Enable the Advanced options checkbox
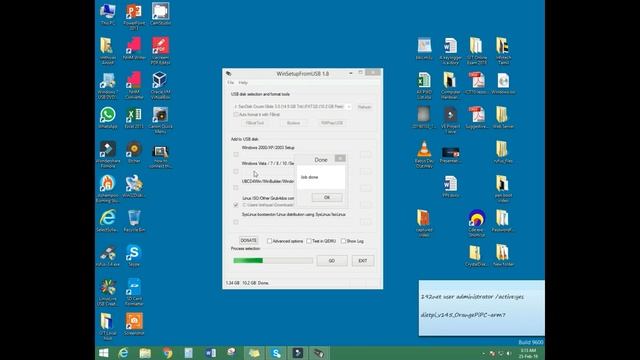The height and width of the screenshot is (360, 640). click(269, 241)
